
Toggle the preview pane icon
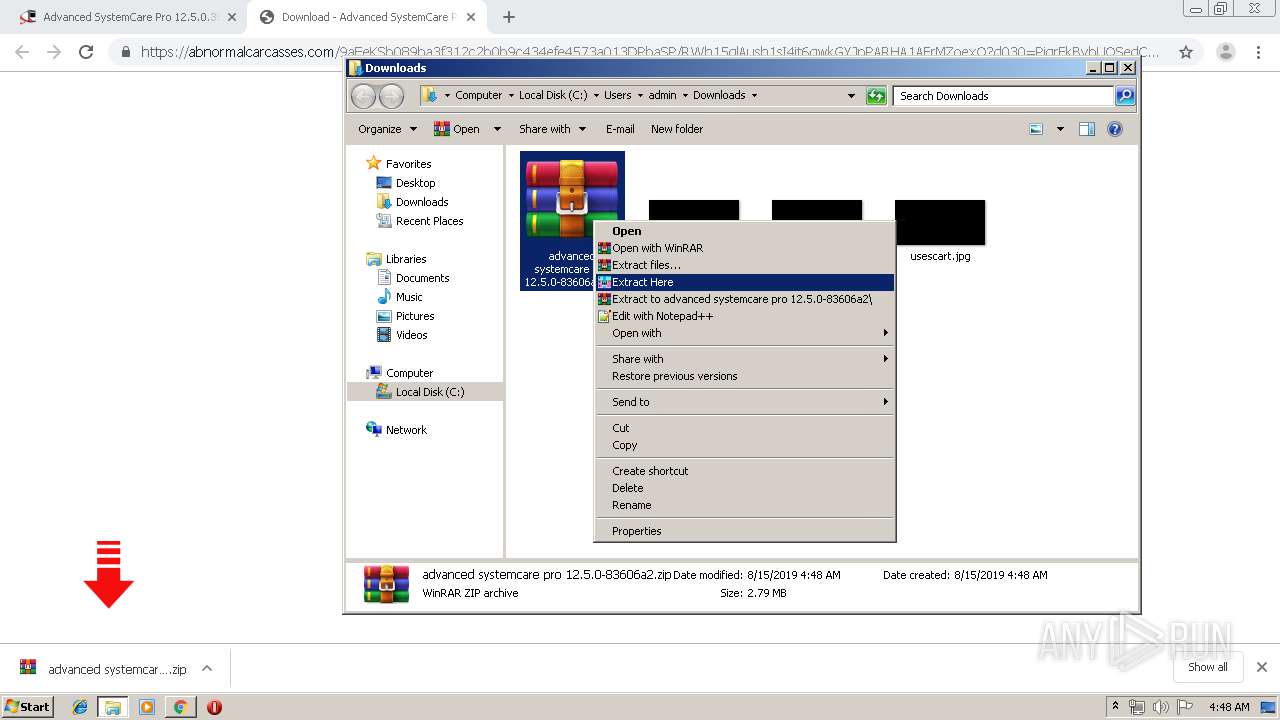(x=1087, y=129)
